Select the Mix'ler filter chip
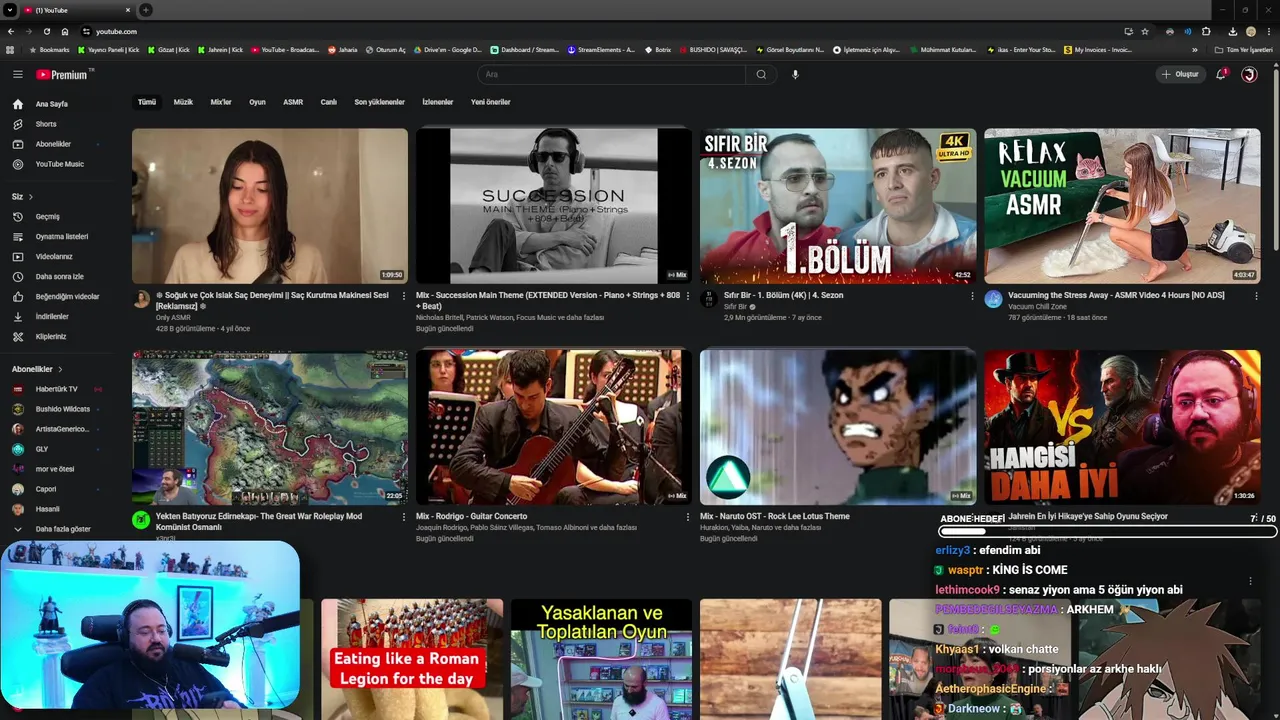This screenshot has width=1280, height=720. point(221,102)
